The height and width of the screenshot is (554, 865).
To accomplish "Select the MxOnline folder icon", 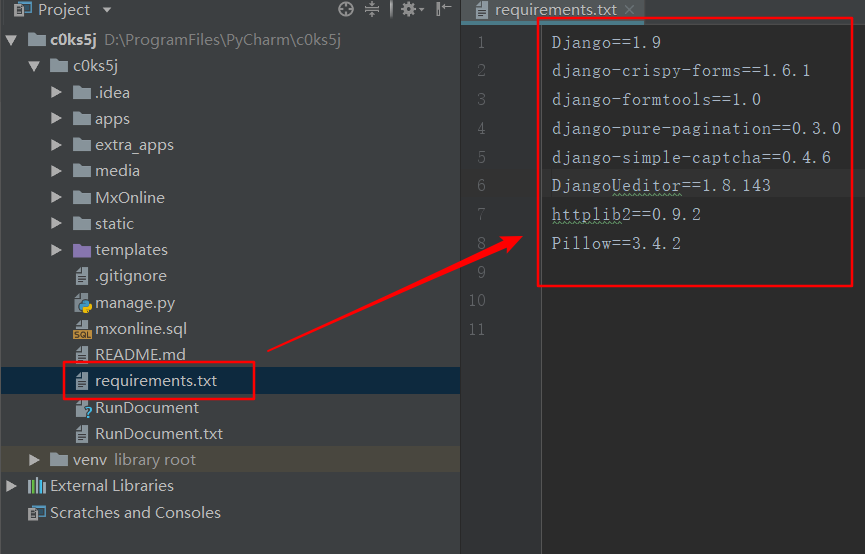I will [82, 197].
